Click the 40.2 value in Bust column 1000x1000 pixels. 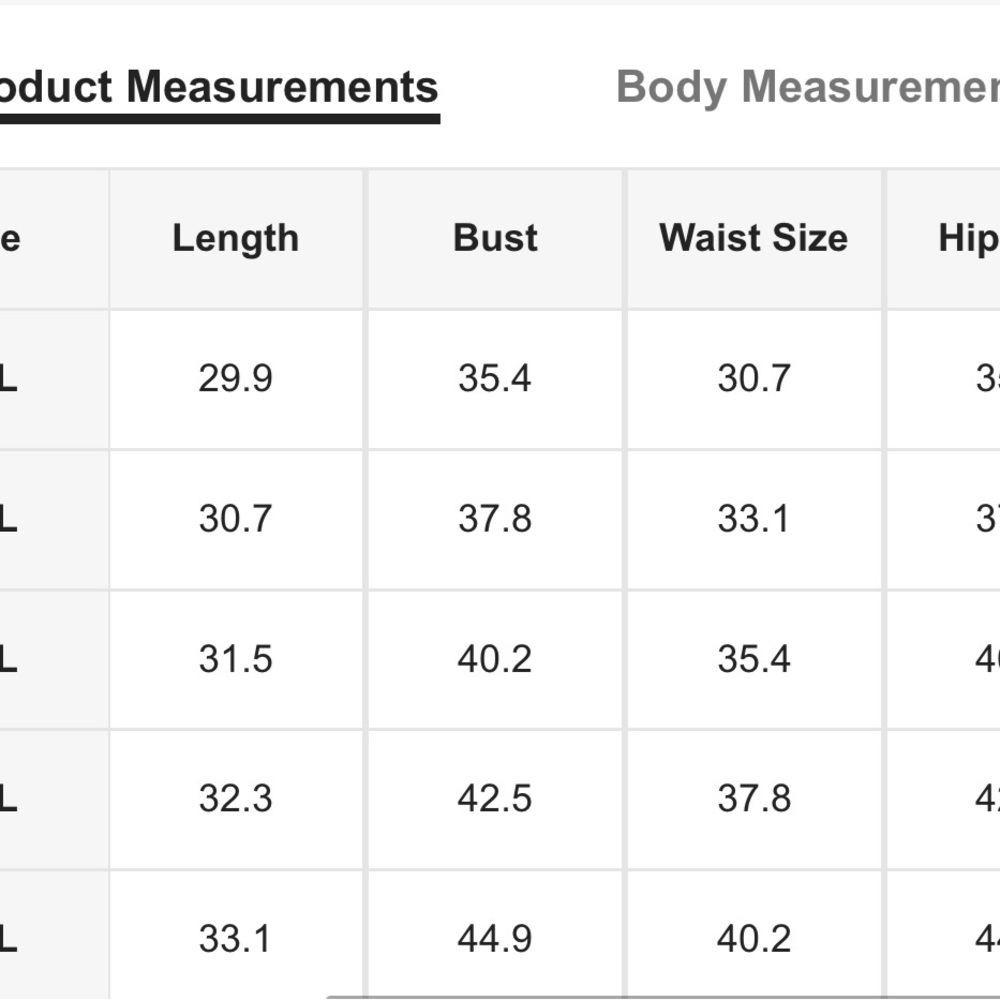495,659
